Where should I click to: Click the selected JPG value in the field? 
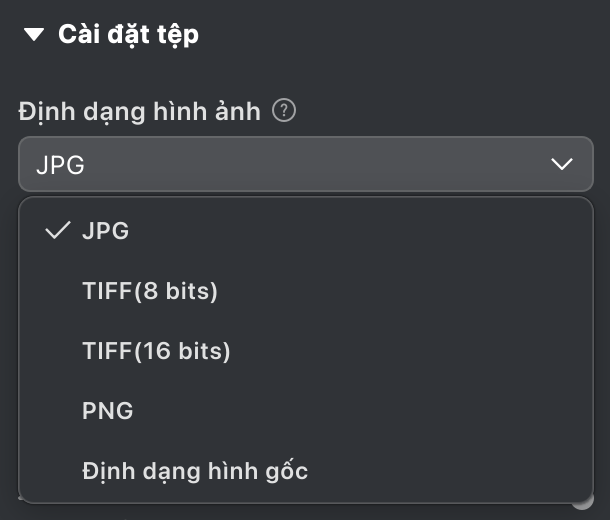click(60, 165)
